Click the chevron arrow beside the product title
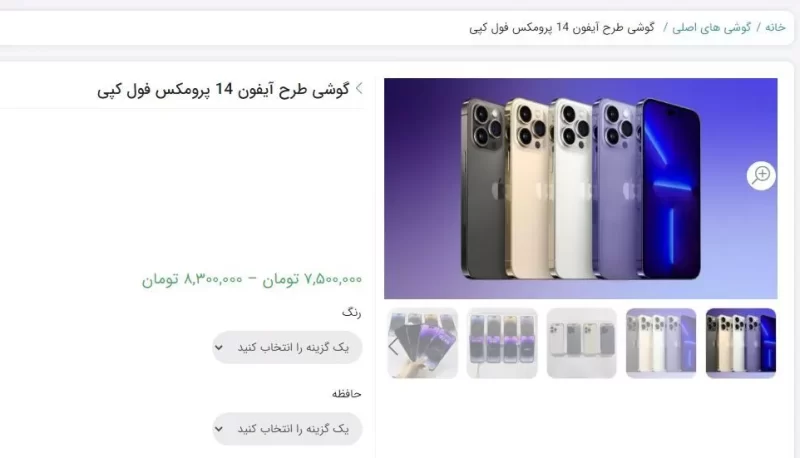Screen dimensions: 800x458 pyautogui.click(x=359, y=88)
